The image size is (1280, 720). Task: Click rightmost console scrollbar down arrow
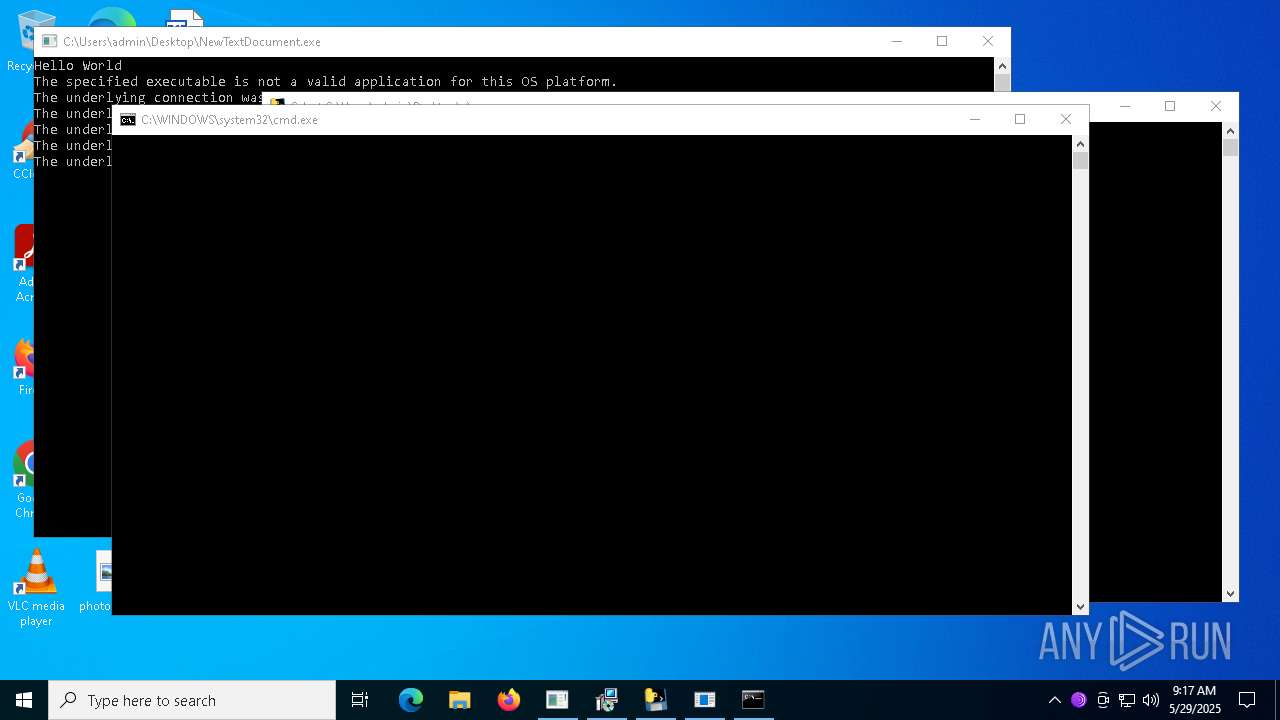click(1230, 593)
